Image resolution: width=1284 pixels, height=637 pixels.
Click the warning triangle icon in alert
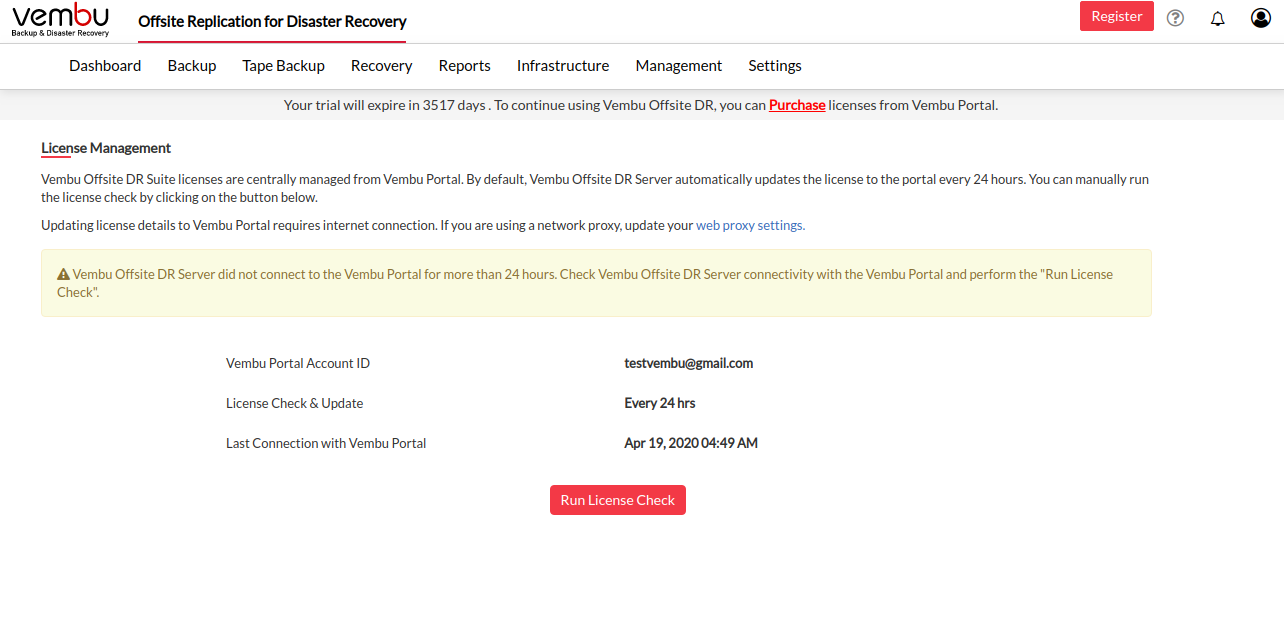tap(63, 274)
